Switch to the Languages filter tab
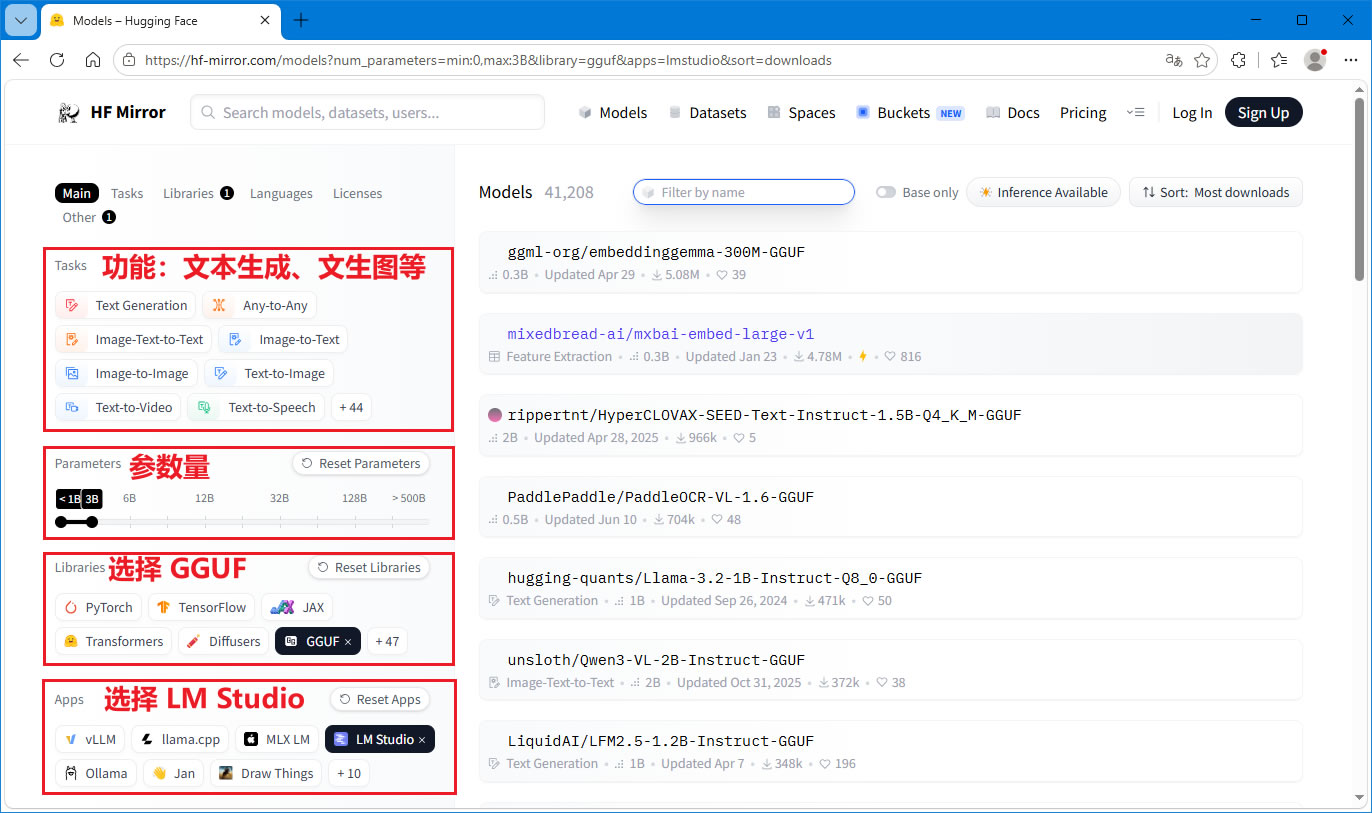This screenshot has width=1372, height=813. click(281, 194)
